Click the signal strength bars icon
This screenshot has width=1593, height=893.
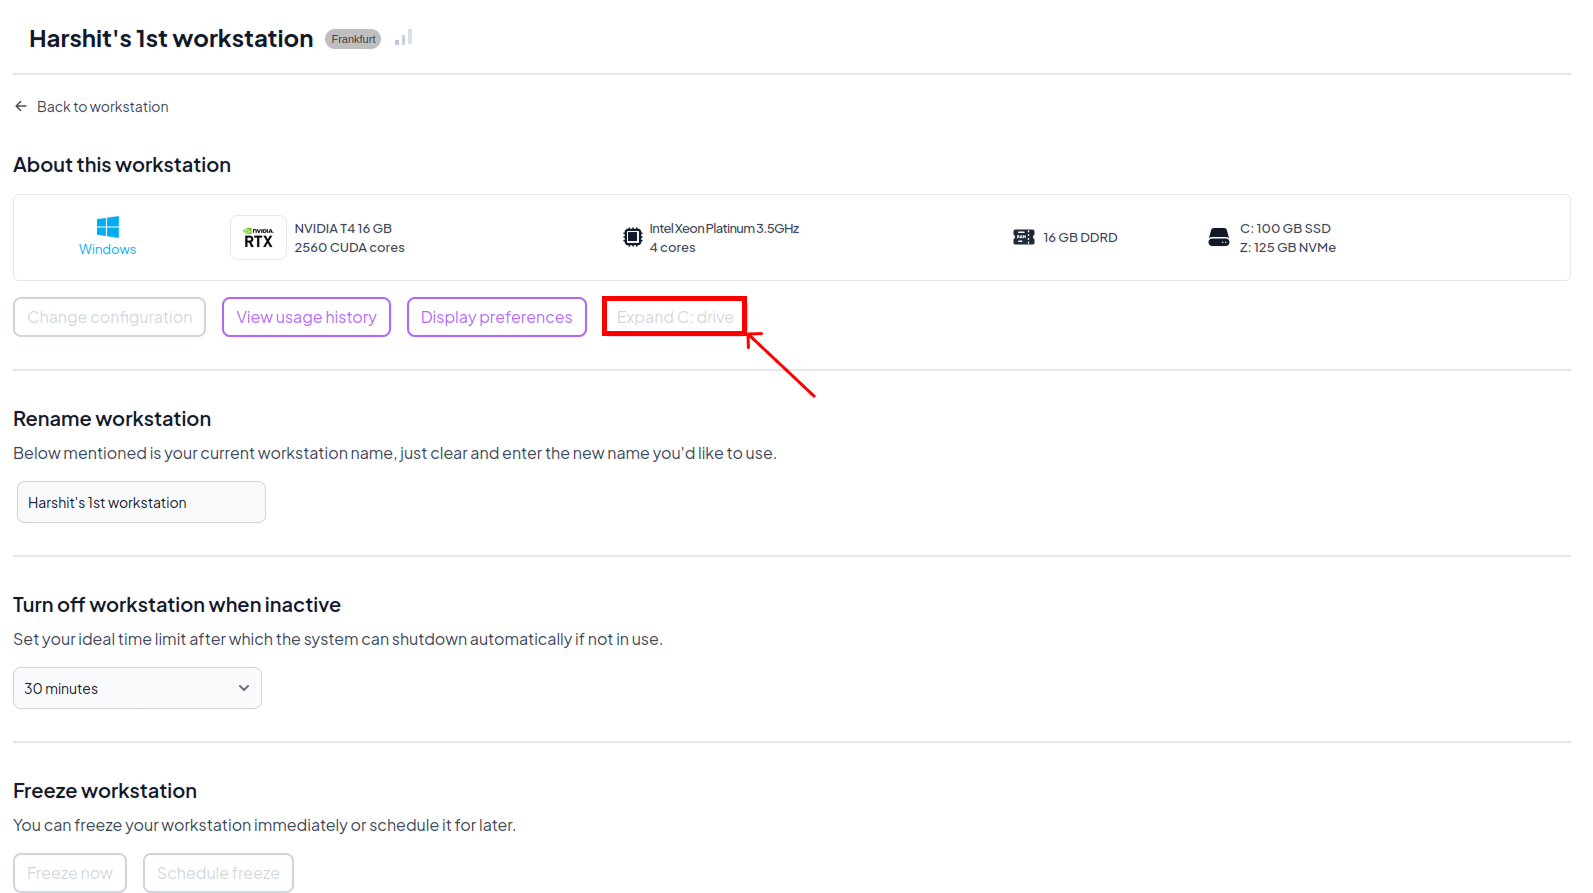click(403, 38)
